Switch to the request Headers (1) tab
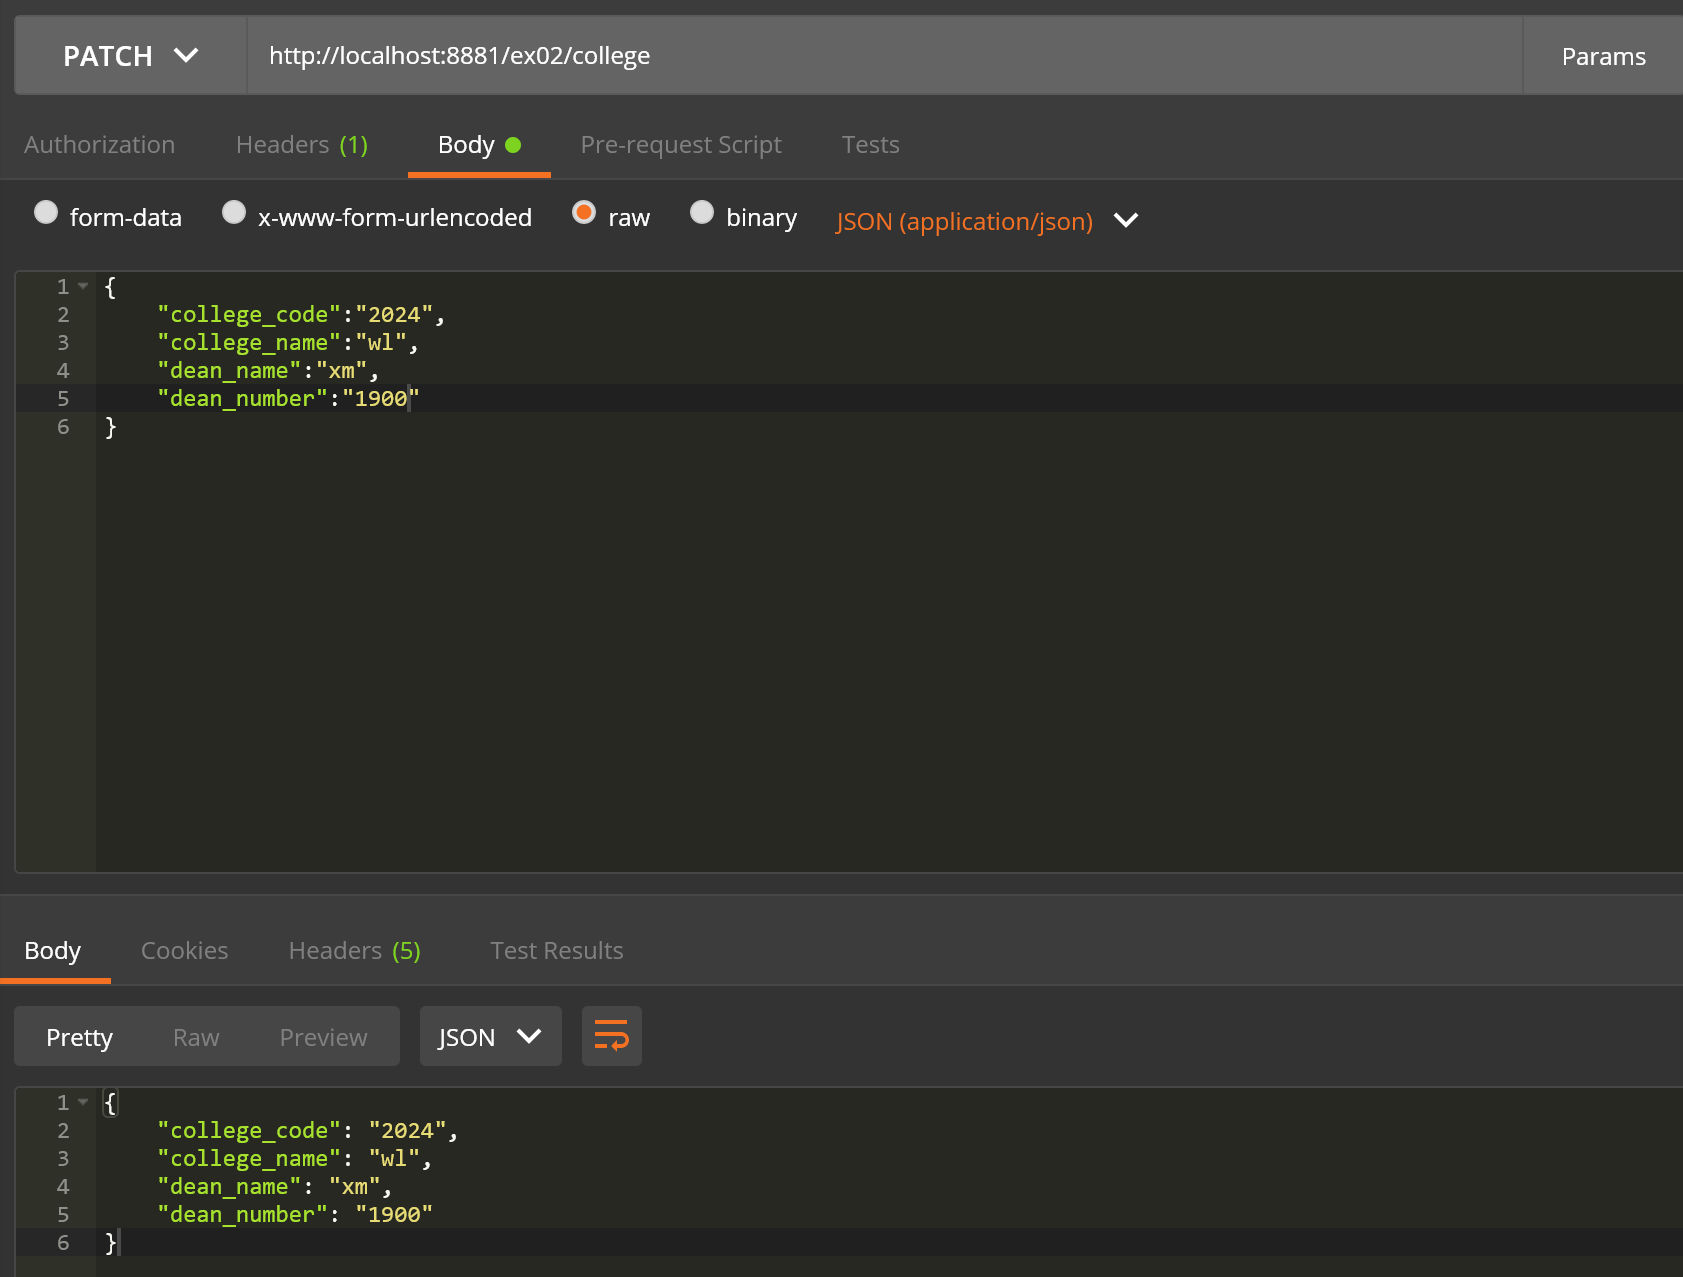The image size is (1683, 1277). click(302, 145)
